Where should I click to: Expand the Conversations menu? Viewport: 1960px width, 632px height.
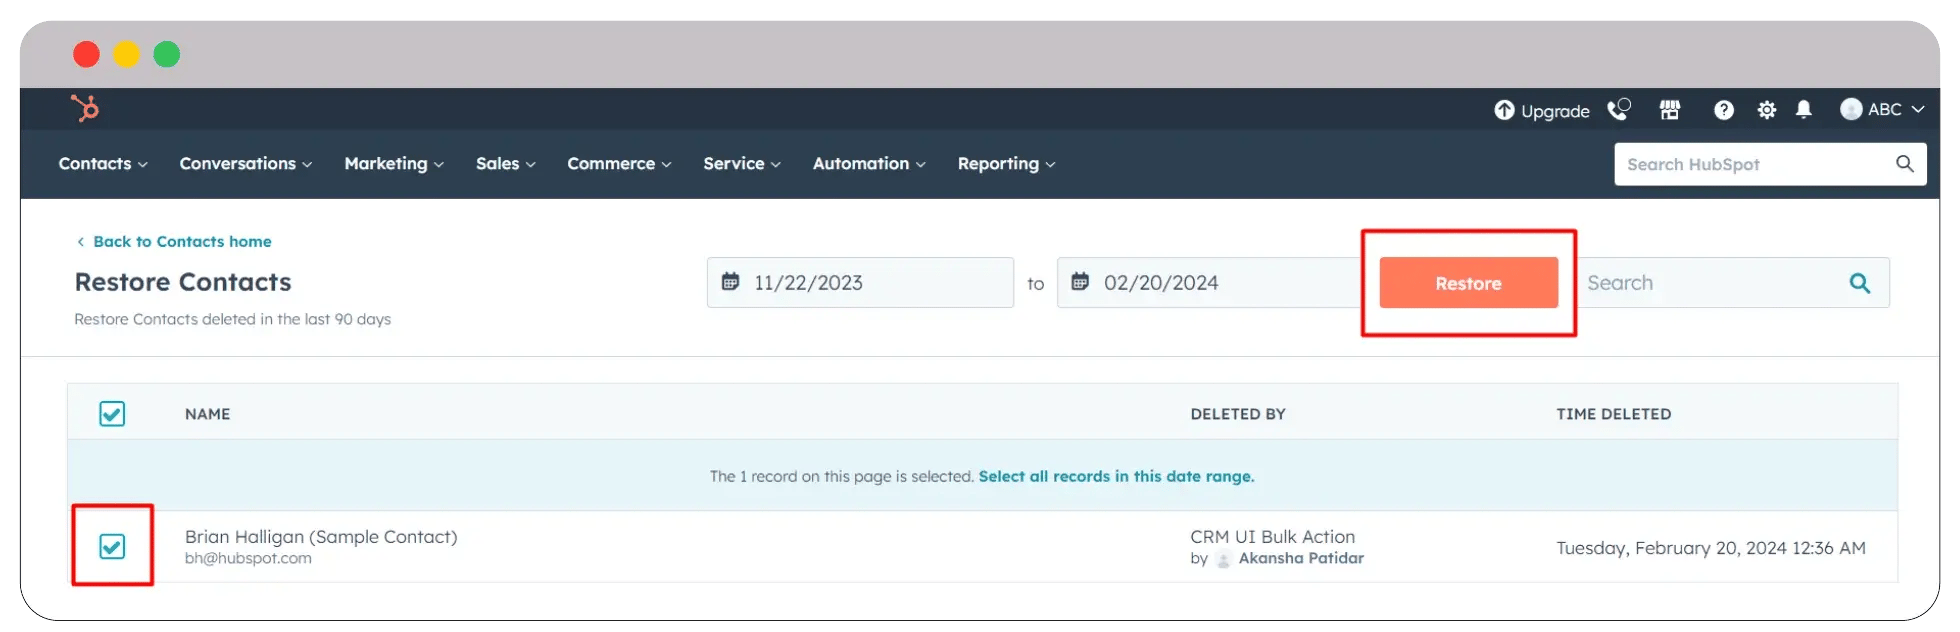coord(246,164)
